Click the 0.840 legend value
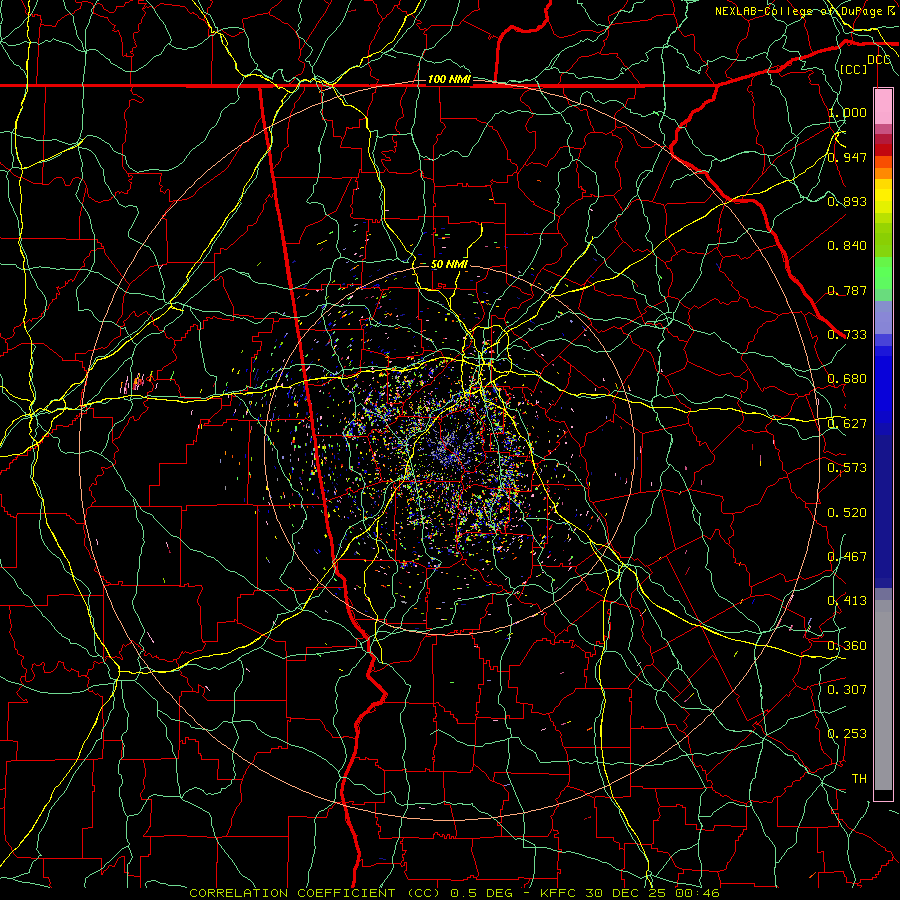Viewport: 900px width, 900px height. tap(847, 246)
